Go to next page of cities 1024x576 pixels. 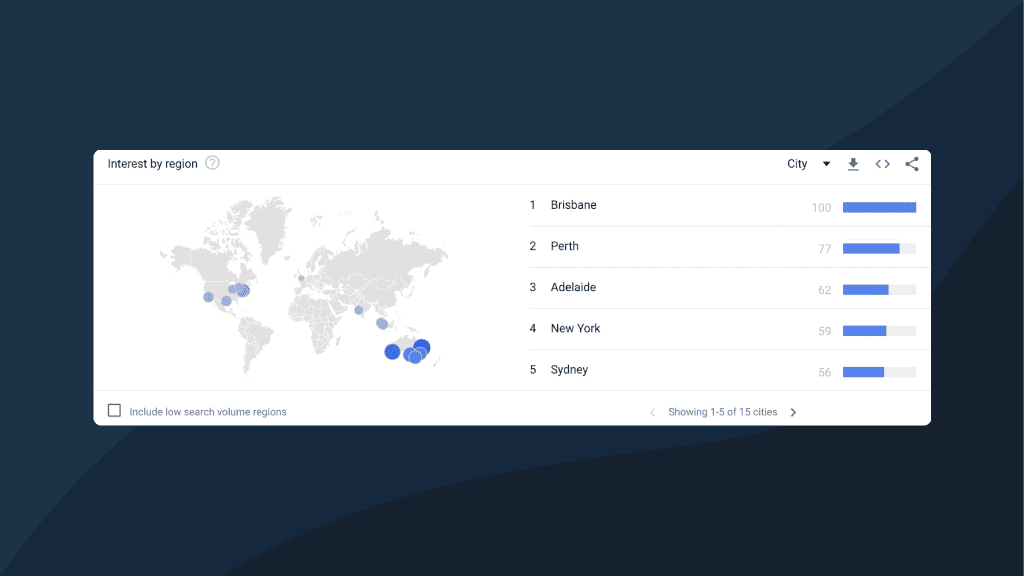tap(793, 412)
